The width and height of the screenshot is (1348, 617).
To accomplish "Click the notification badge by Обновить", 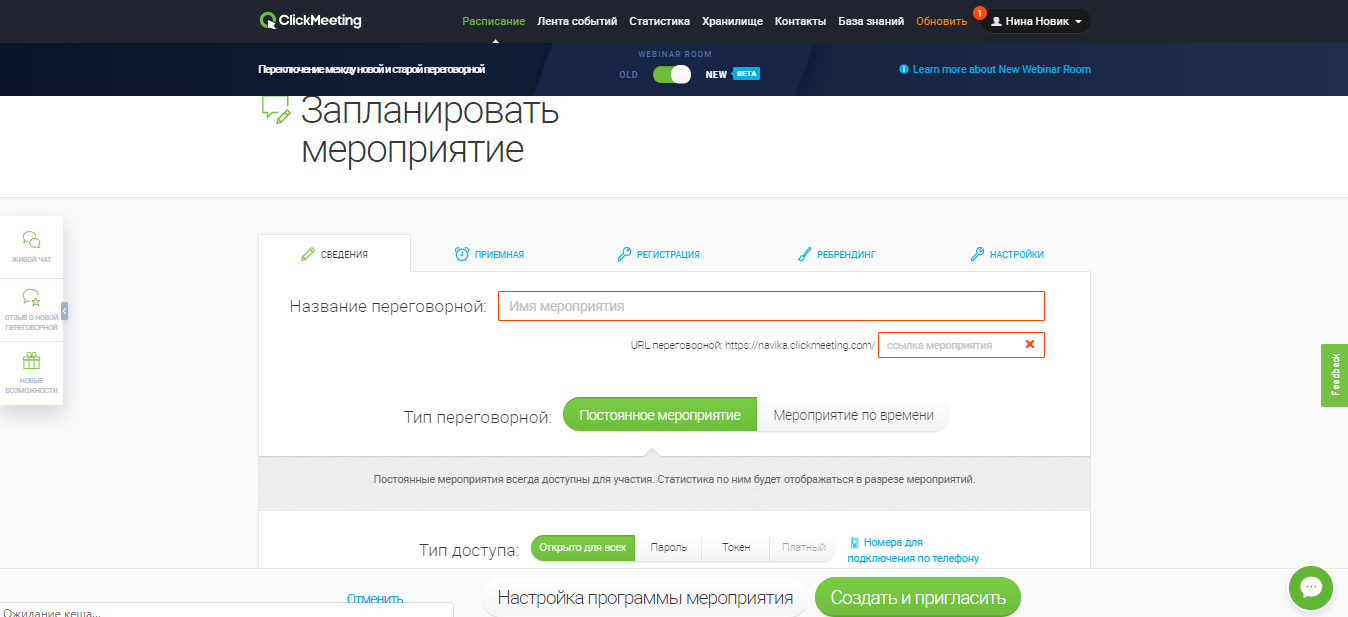I will [x=979, y=13].
